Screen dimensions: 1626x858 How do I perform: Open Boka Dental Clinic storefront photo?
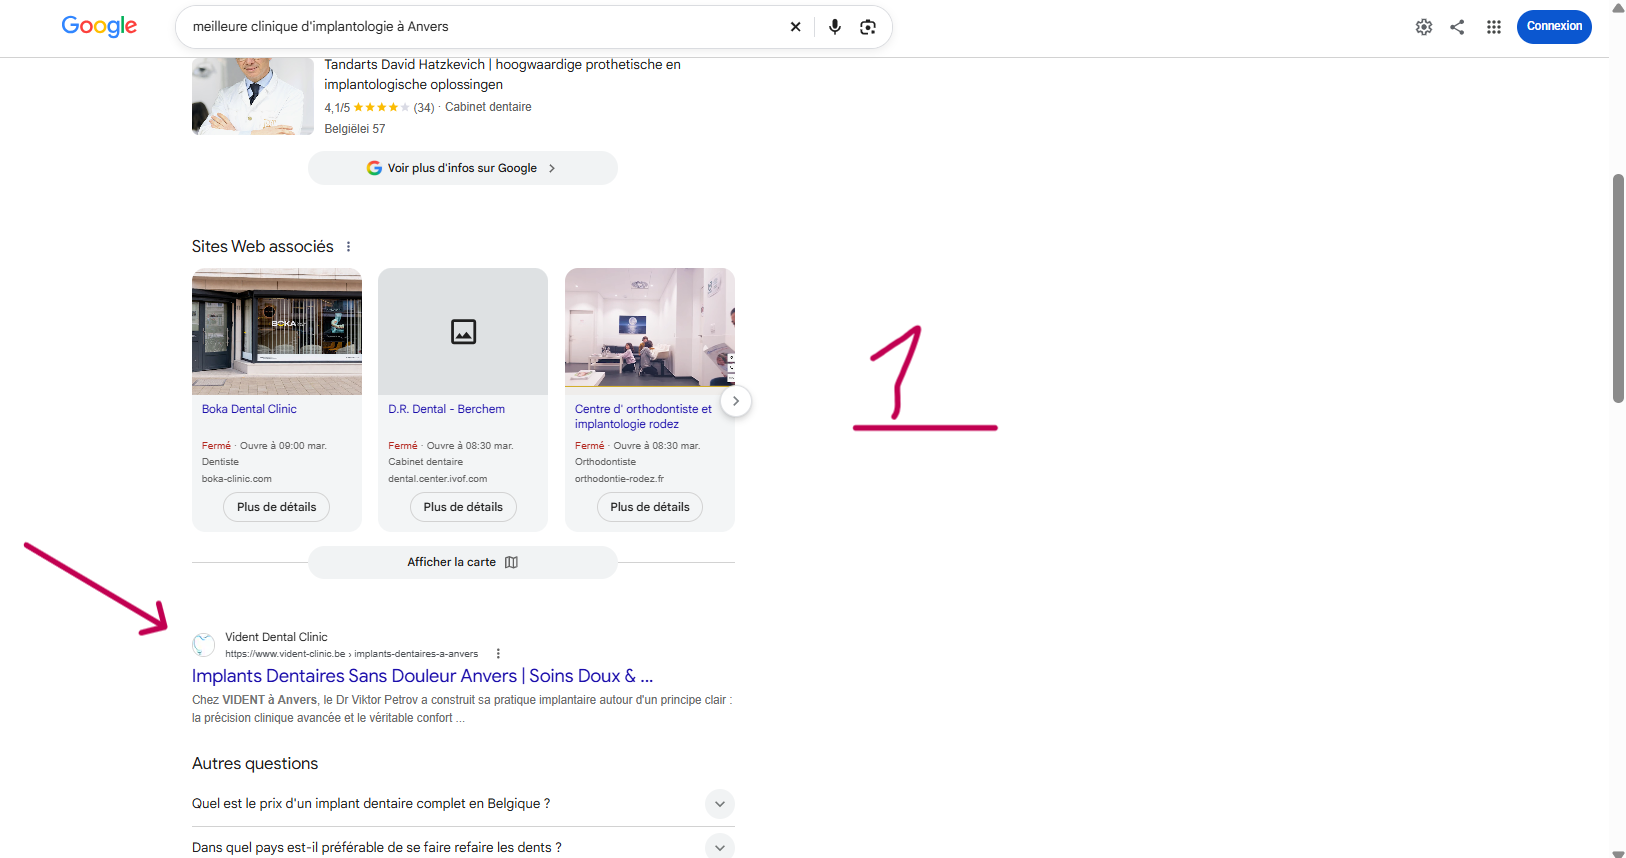(277, 331)
